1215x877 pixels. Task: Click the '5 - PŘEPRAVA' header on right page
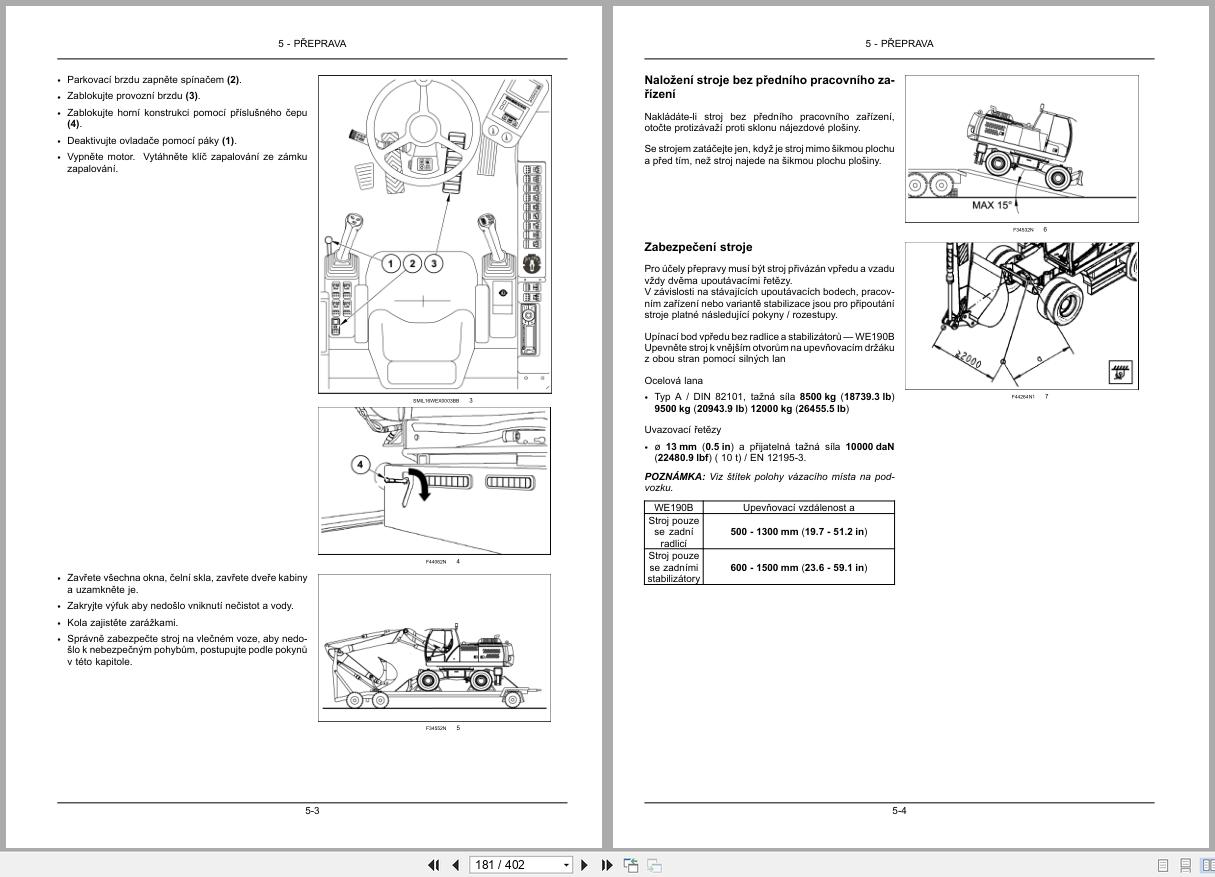[899, 44]
